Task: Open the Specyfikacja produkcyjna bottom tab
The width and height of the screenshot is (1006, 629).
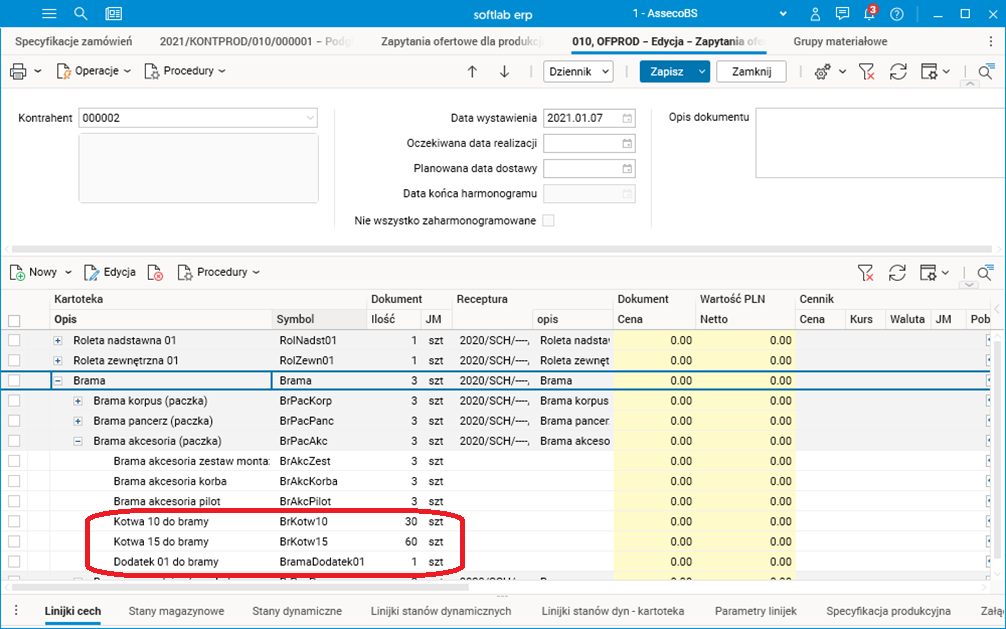Action: pyautogui.click(x=889, y=611)
